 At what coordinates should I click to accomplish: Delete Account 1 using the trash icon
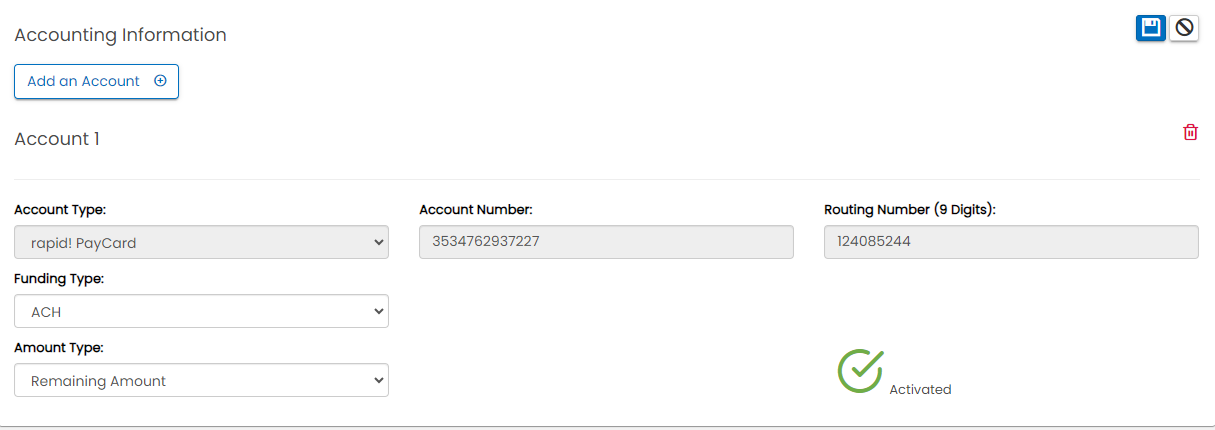click(1190, 132)
